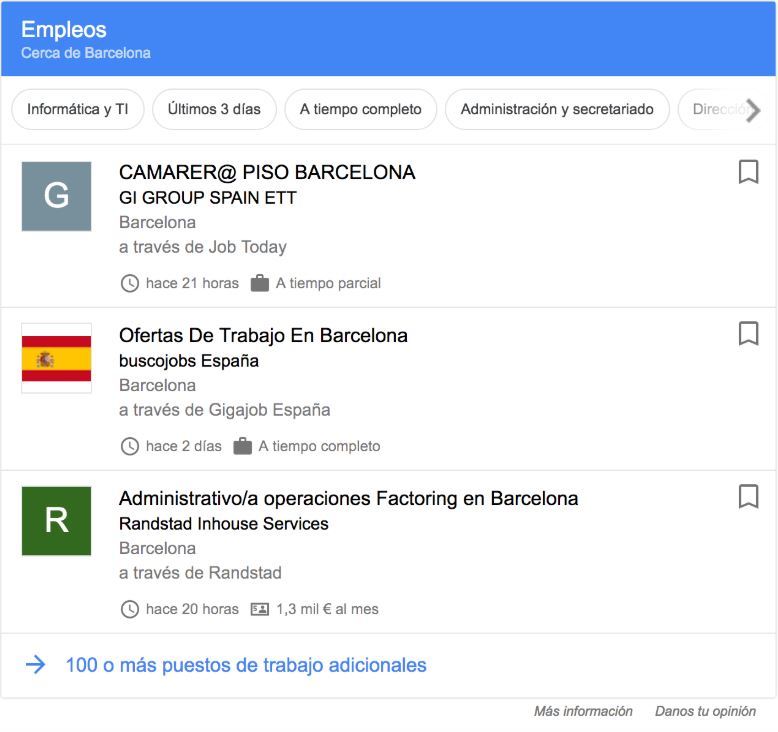Click a través de Randstad text
Image resolution: width=778 pixels, height=732 pixels.
click(x=200, y=573)
